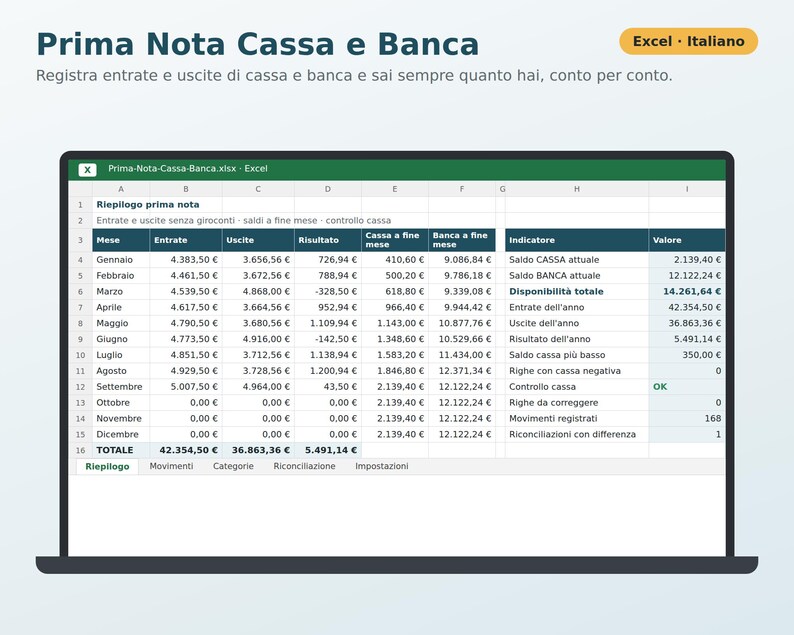The height and width of the screenshot is (635, 794).
Task: Go to the Riconciliazione sheet tab
Action: 304,466
